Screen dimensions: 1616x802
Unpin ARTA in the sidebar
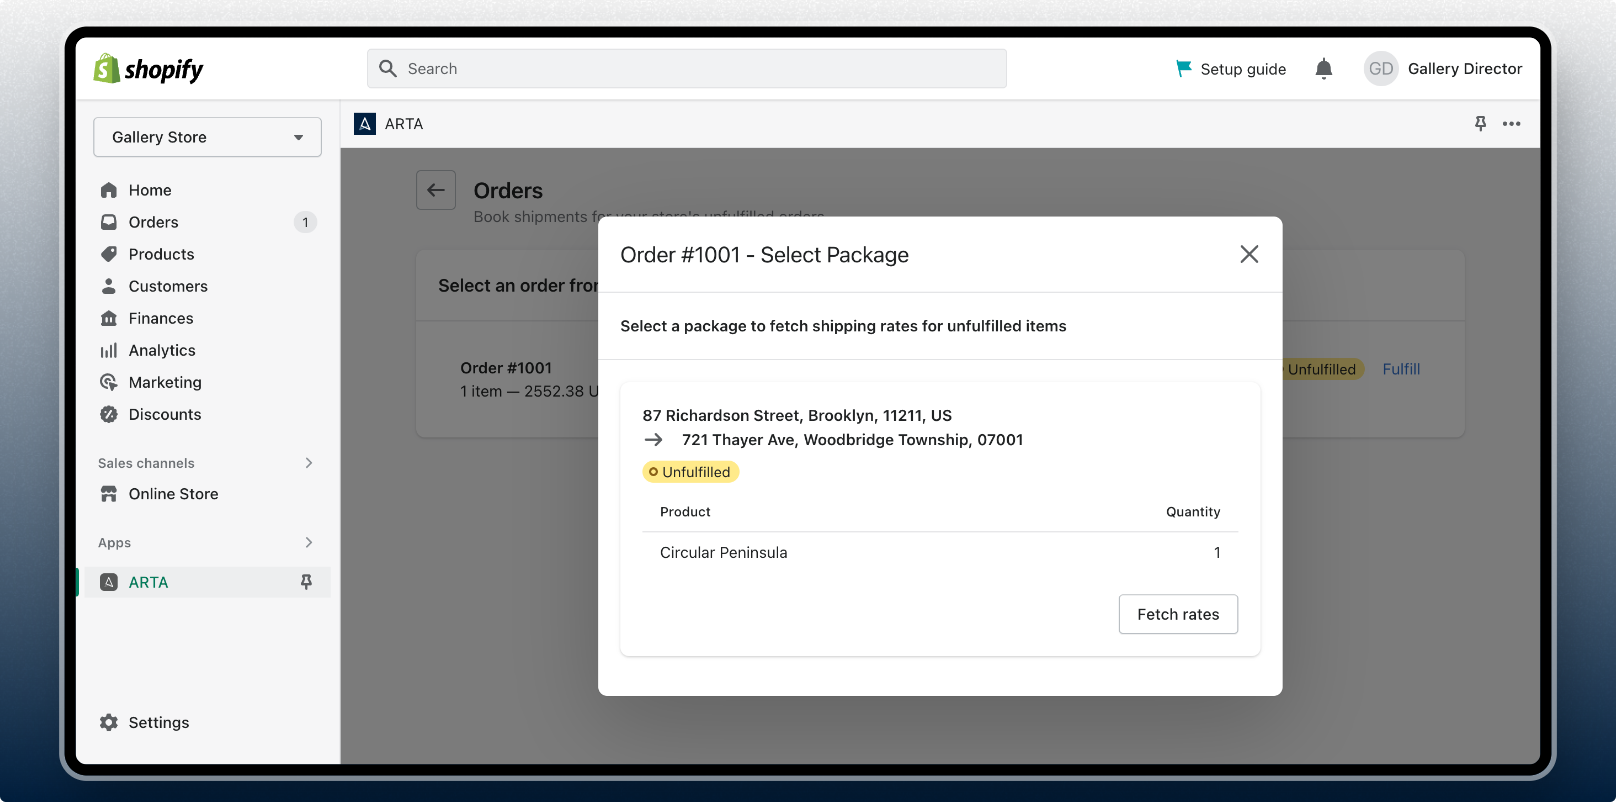[306, 582]
